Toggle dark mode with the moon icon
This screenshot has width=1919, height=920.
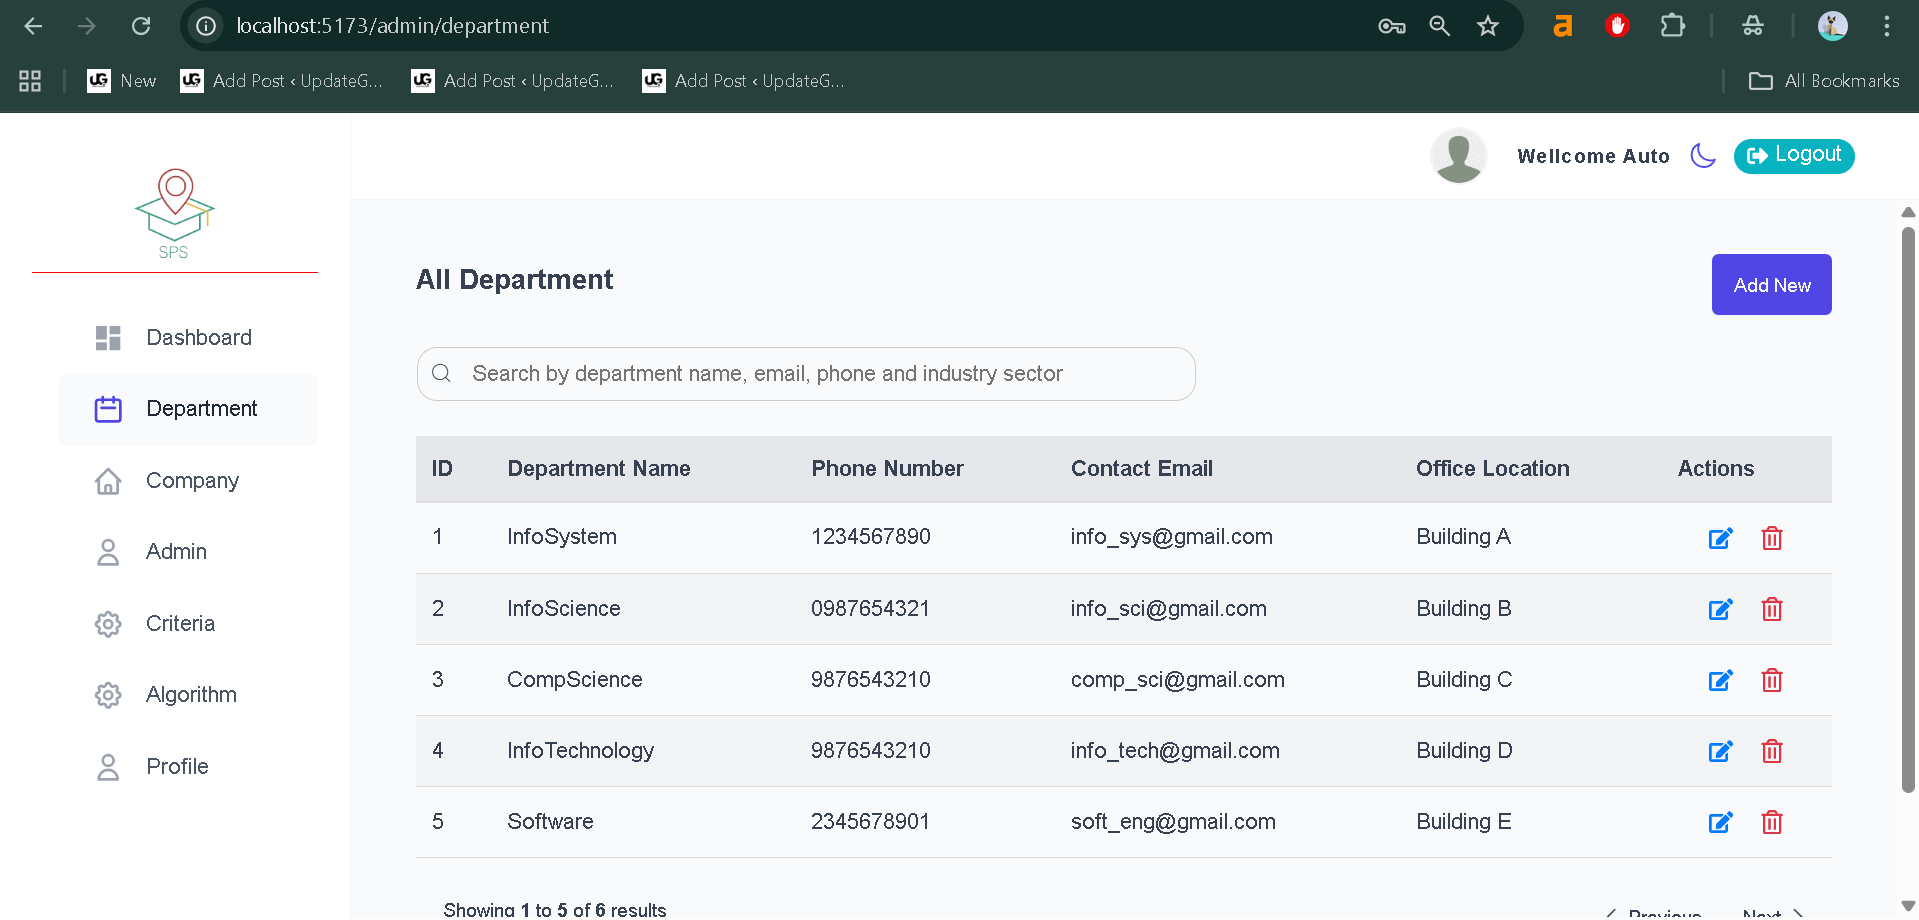tap(1703, 156)
